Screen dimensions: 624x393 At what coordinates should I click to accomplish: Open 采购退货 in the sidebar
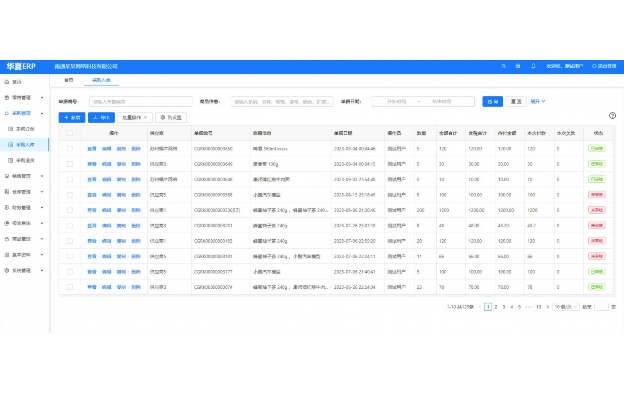coord(25,160)
